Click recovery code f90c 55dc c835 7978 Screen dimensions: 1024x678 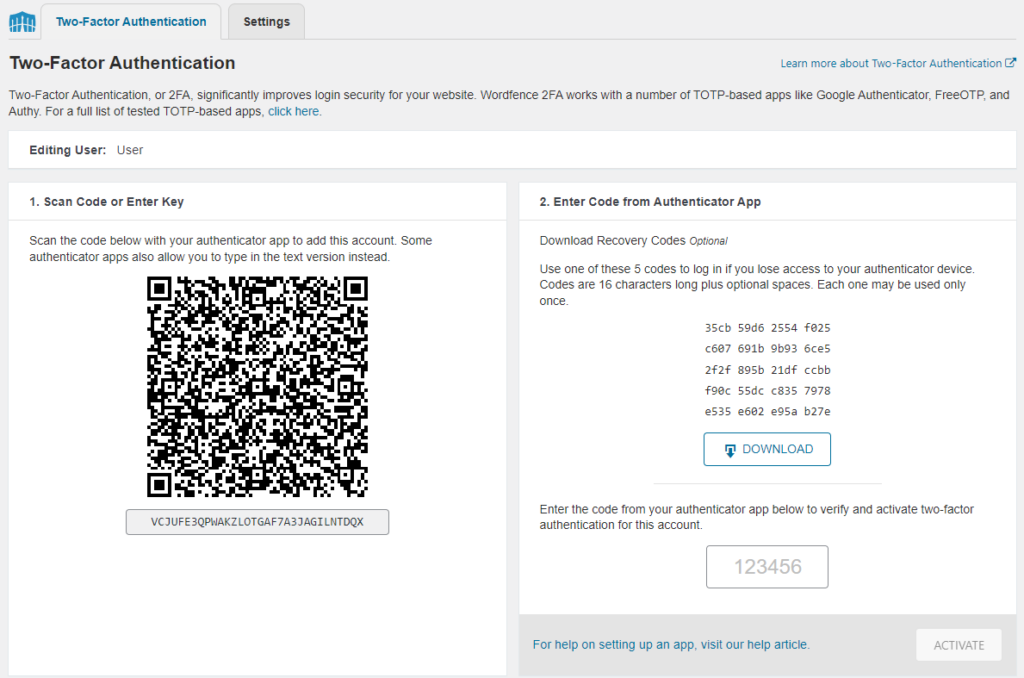click(767, 391)
